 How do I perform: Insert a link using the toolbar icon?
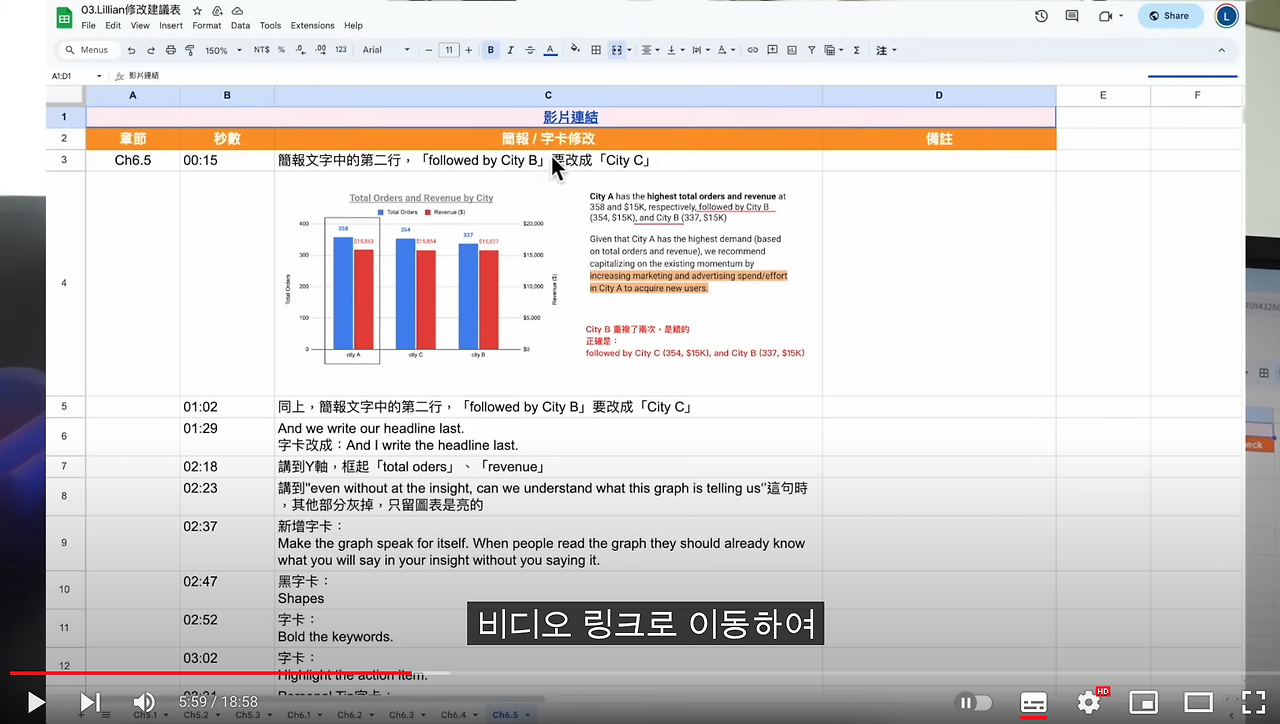pos(751,50)
